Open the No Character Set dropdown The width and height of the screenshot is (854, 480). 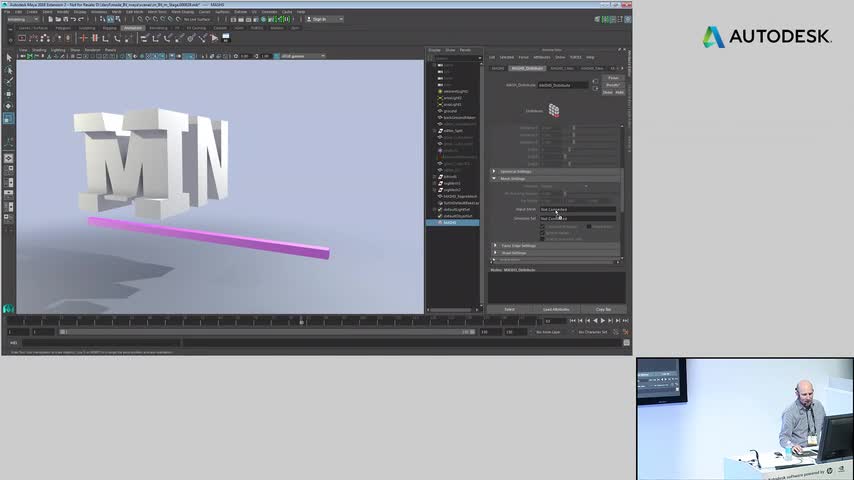pyautogui.click(x=593, y=332)
